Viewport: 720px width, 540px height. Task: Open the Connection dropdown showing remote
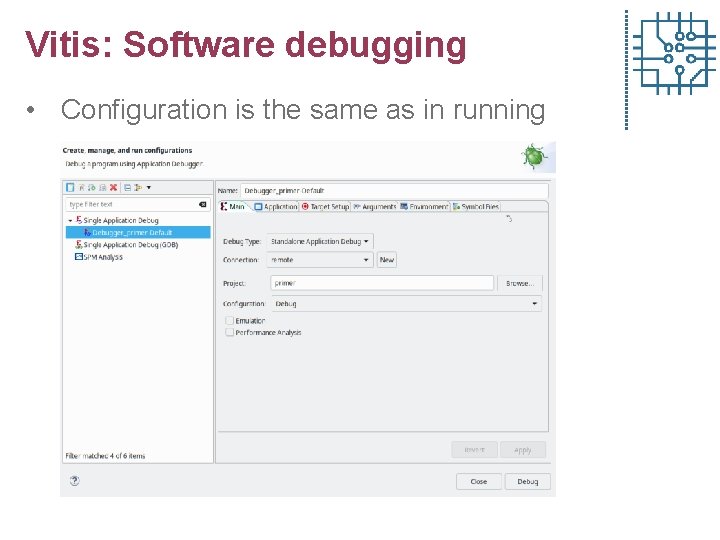click(320, 260)
